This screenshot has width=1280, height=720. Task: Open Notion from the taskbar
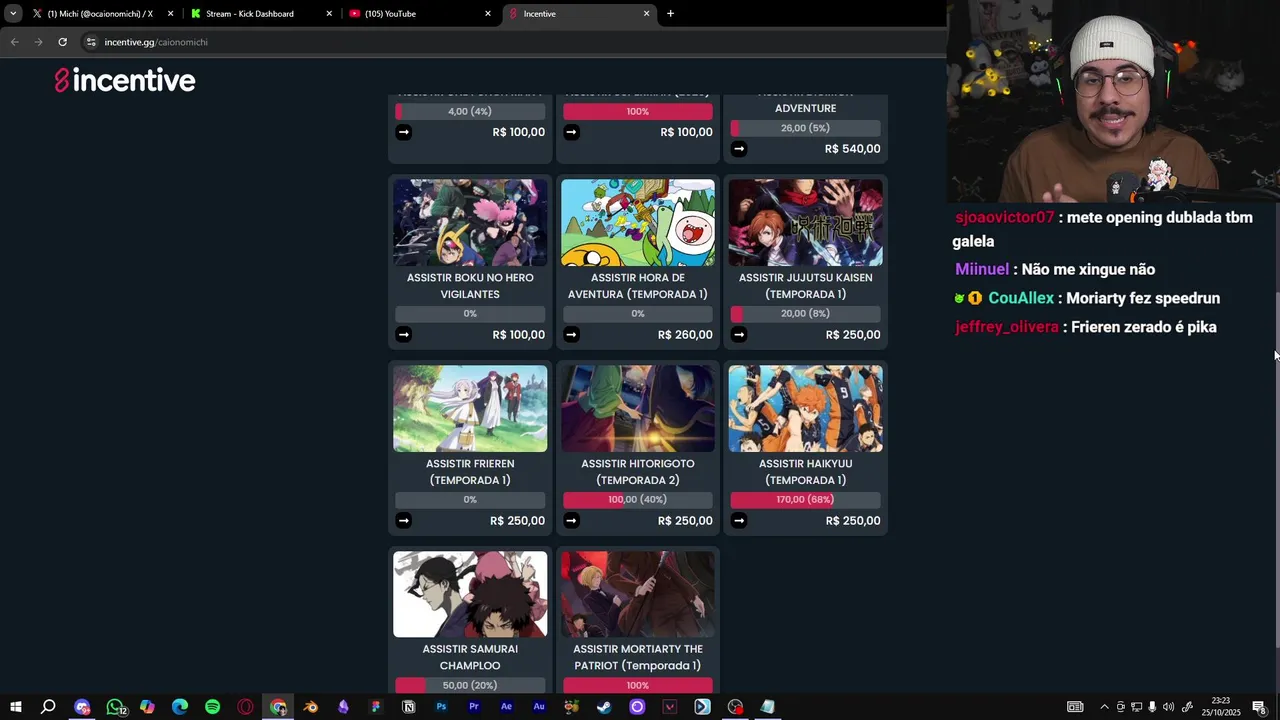pos(408,707)
